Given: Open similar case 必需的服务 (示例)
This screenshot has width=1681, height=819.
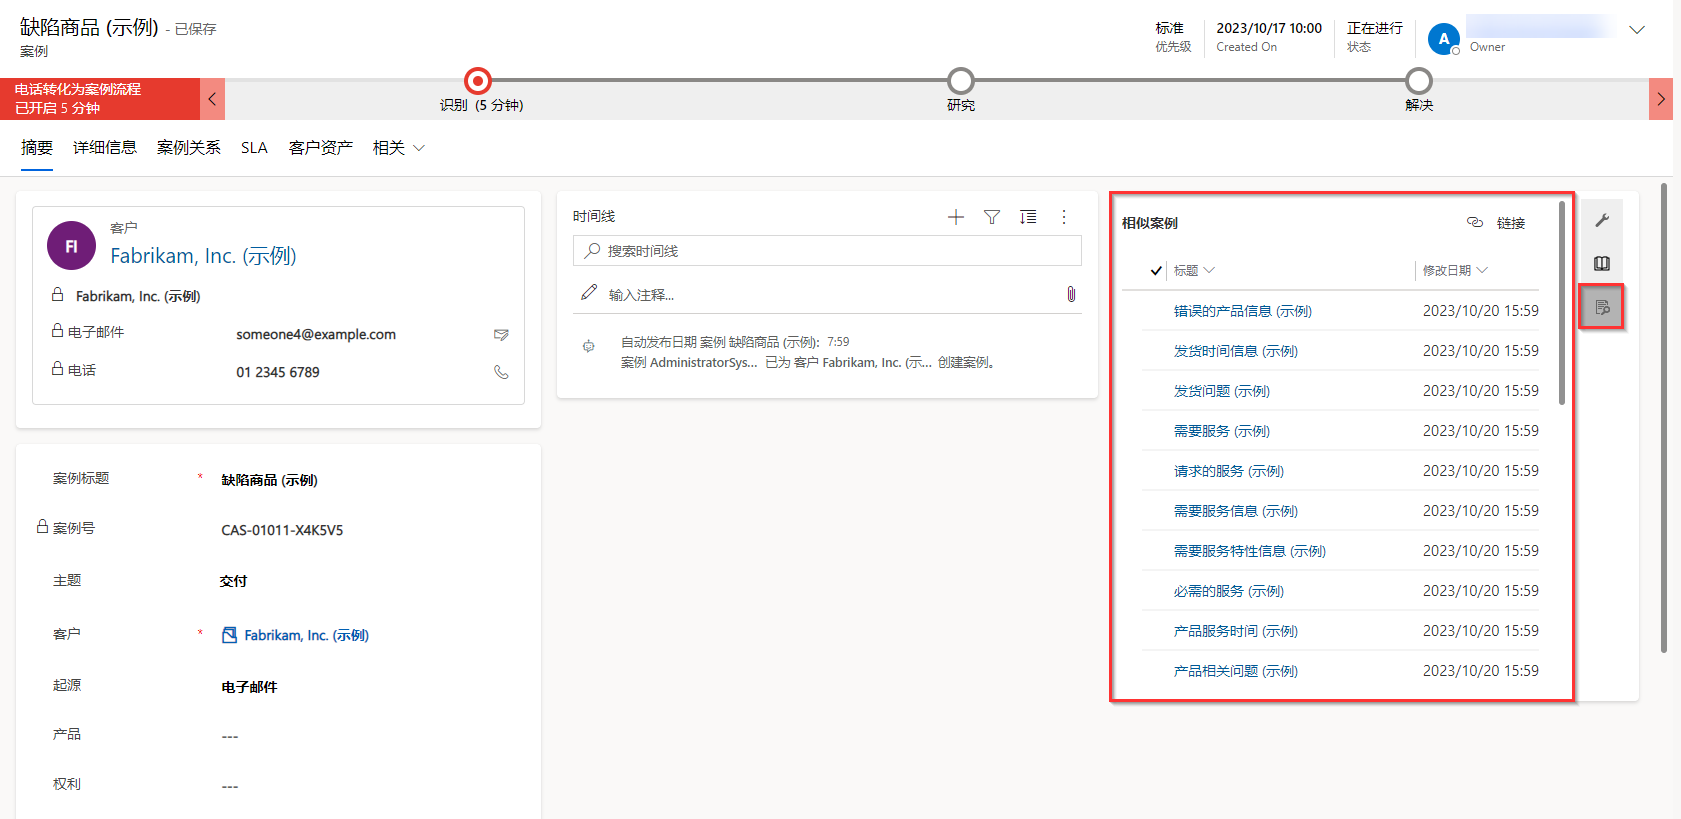Looking at the screenshot, I should coord(1229,591).
